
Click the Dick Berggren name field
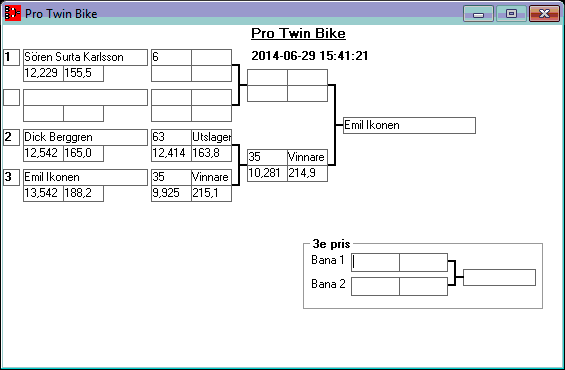[x=85, y=137]
